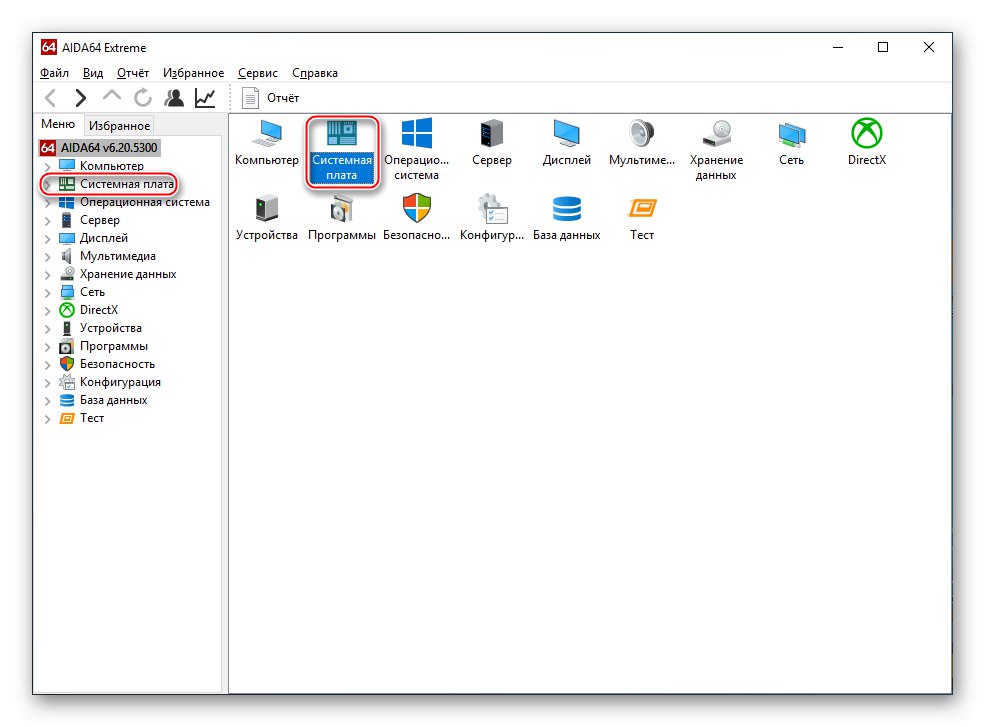The height and width of the screenshot is (727, 985).
Task: Open the Избранное menu in the menu bar
Action: (x=193, y=73)
